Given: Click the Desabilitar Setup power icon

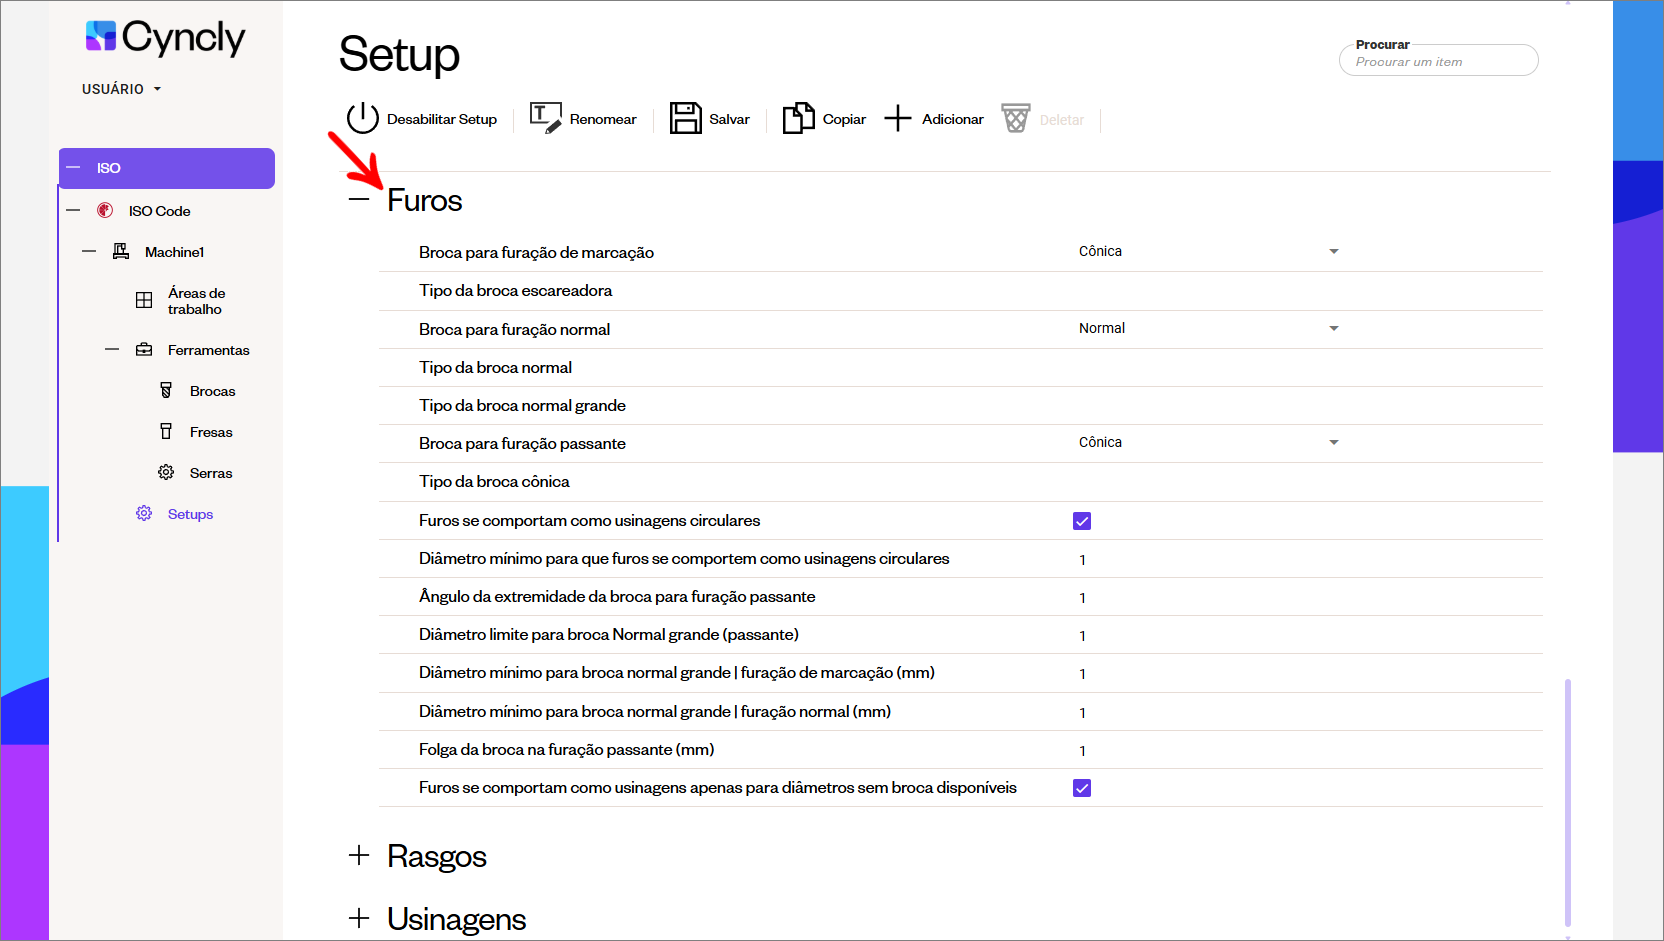Looking at the screenshot, I should click(x=362, y=118).
